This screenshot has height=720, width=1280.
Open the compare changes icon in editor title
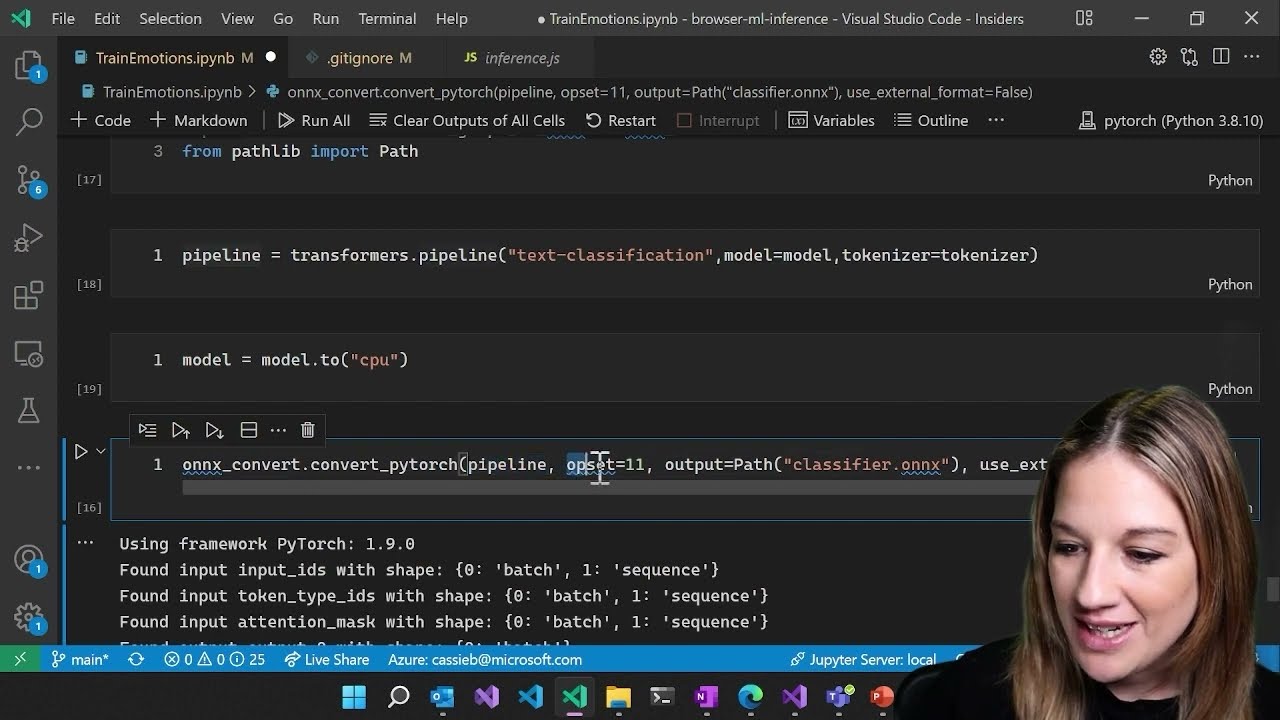pyautogui.click(x=1189, y=57)
